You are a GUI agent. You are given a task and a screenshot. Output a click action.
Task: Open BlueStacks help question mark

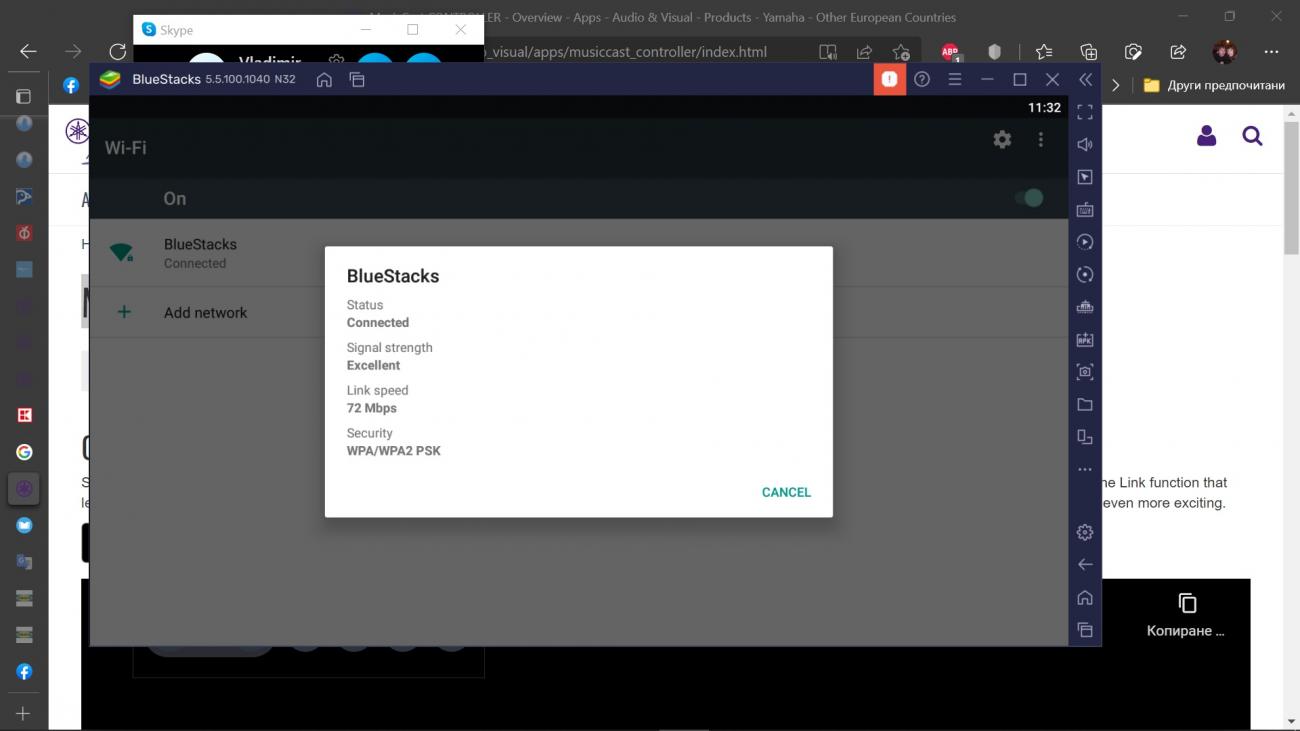tap(922, 79)
